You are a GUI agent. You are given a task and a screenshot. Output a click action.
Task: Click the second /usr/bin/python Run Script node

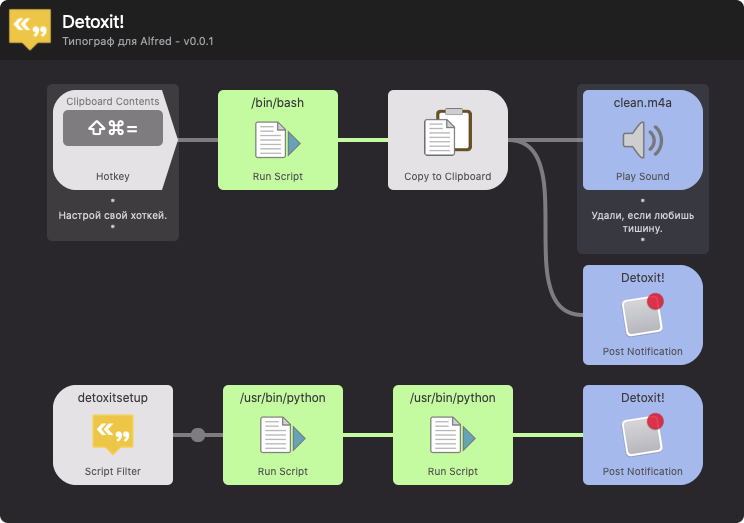pos(453,435)
